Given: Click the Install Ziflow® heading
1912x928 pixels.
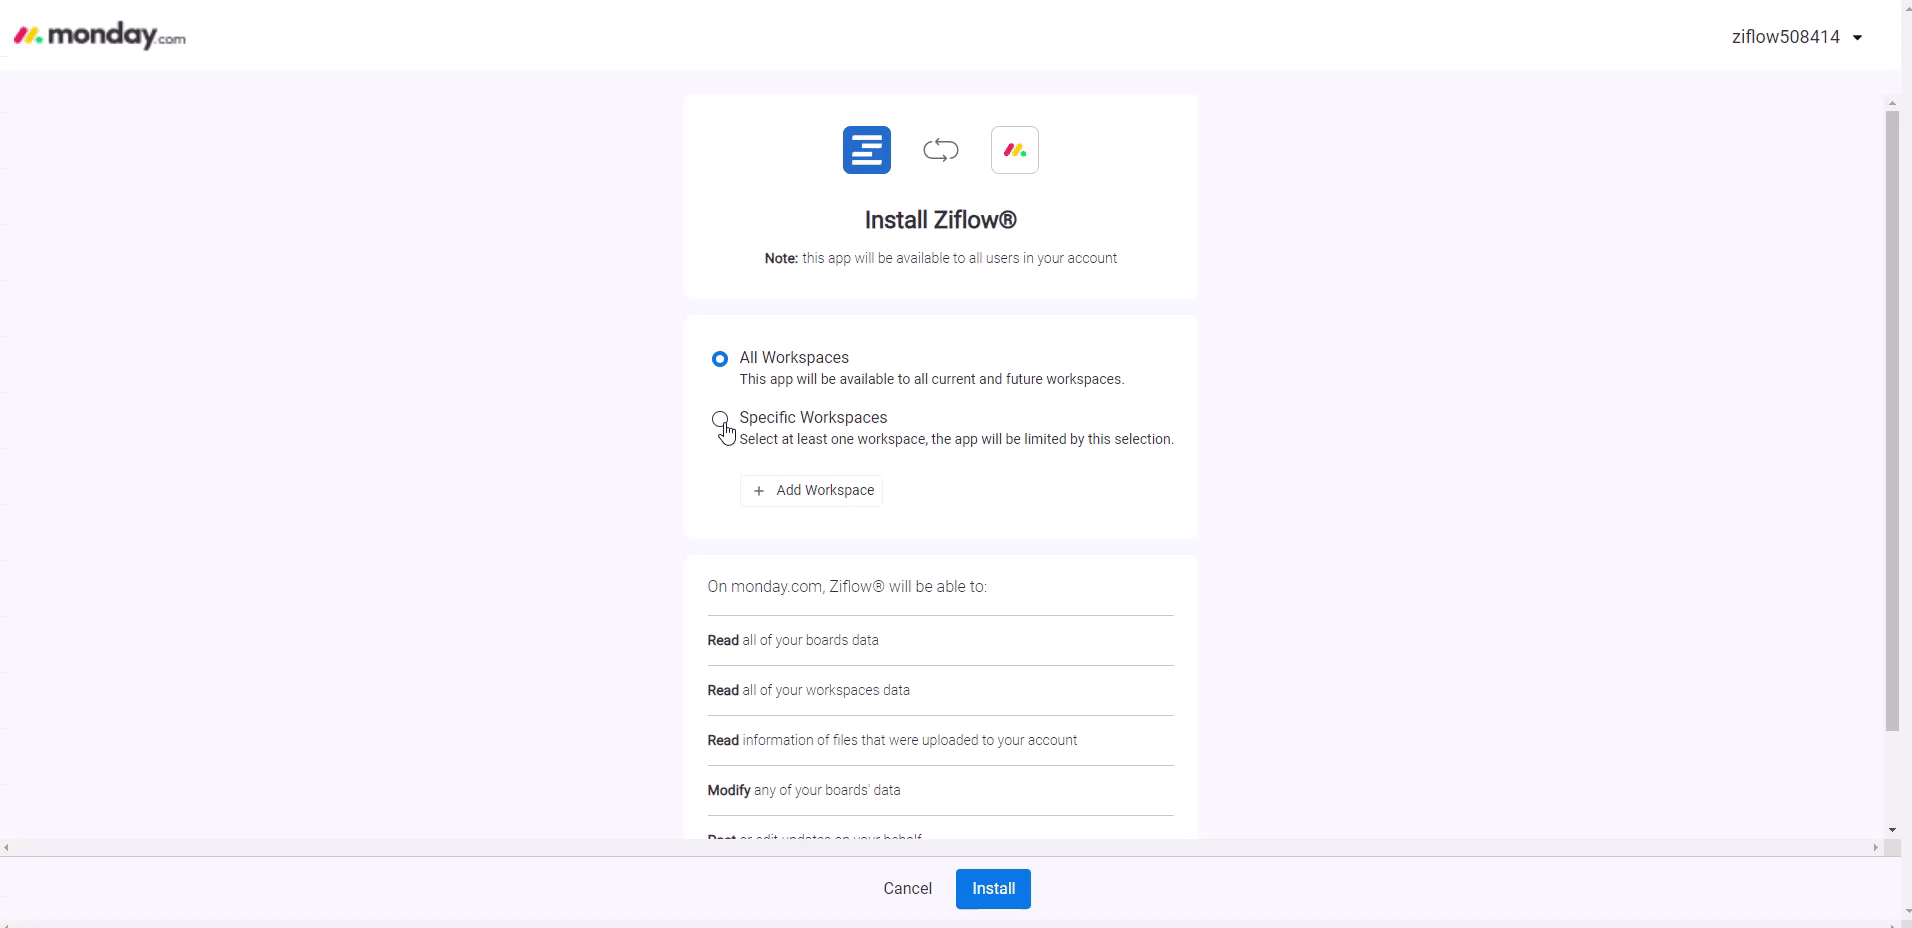Looking at the screenshot, I should 941,220.
